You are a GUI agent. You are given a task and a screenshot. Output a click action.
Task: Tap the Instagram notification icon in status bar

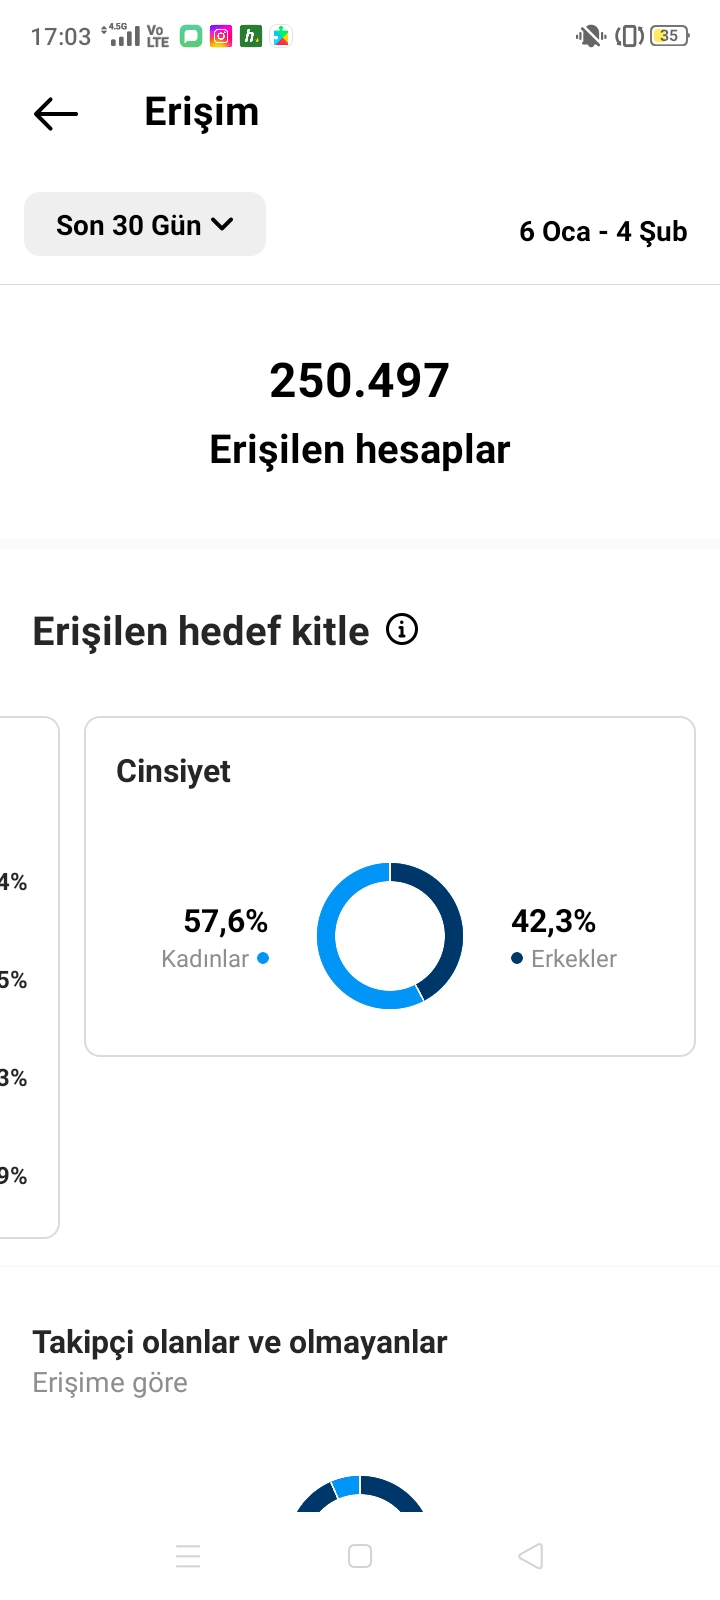click(221, 36)
